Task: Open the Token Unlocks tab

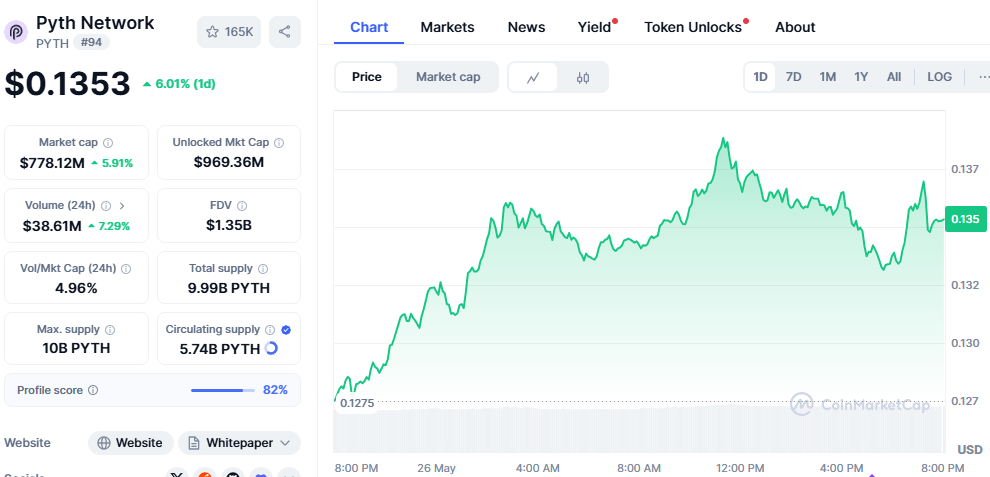Action: [x=693, y=27]
